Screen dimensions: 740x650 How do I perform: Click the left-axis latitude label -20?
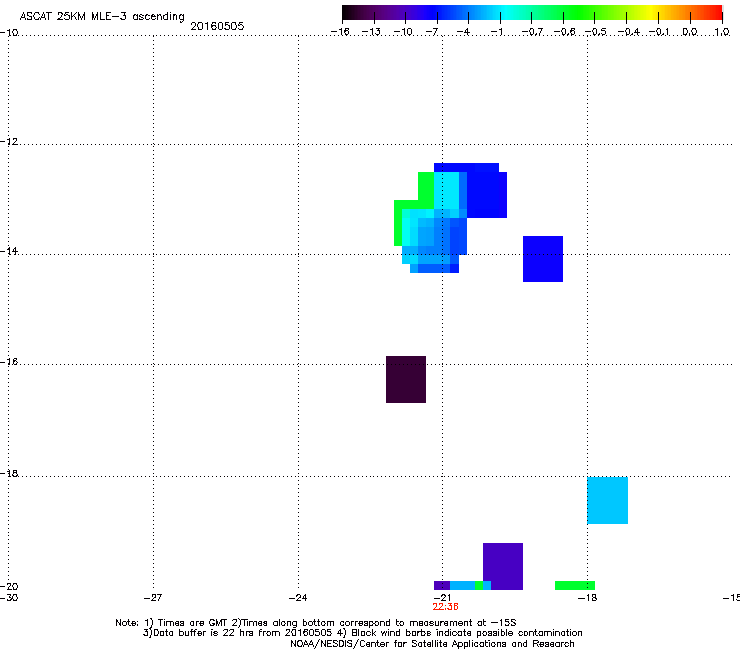click(x=9, y=586)
